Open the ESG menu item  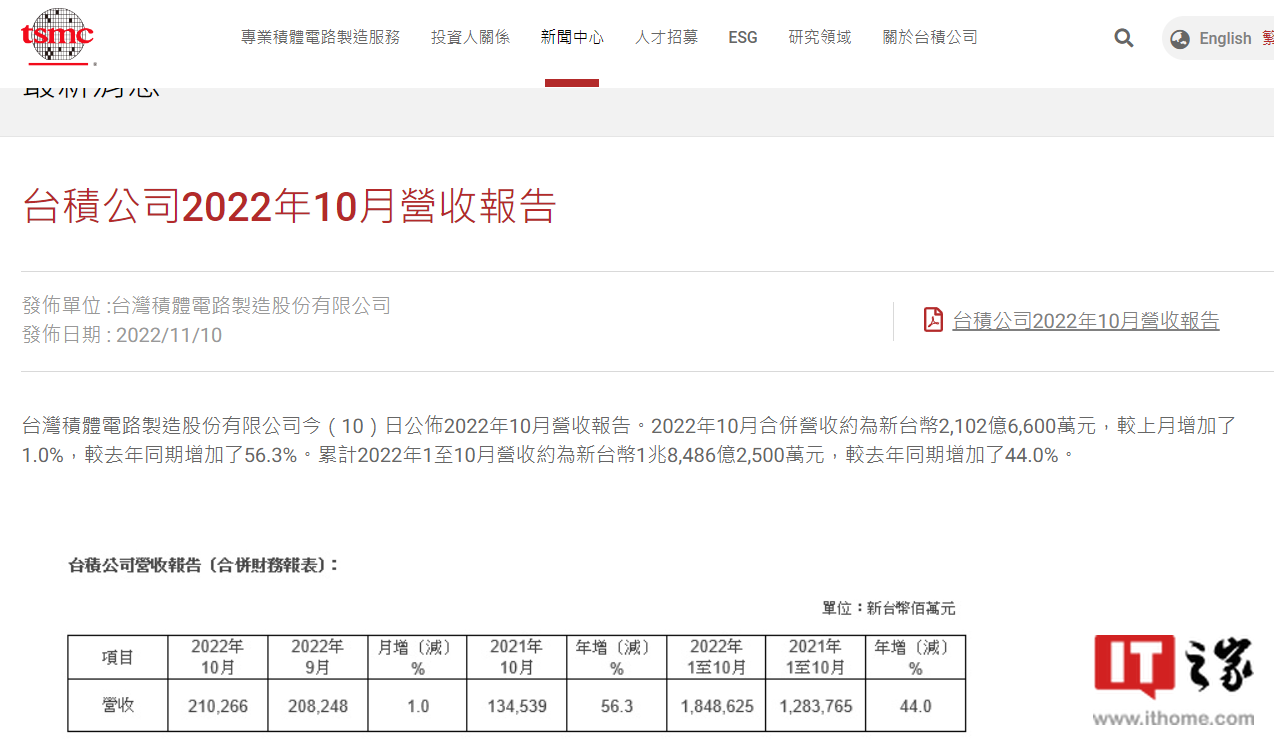pyautogui.click(x=743, y=38)
